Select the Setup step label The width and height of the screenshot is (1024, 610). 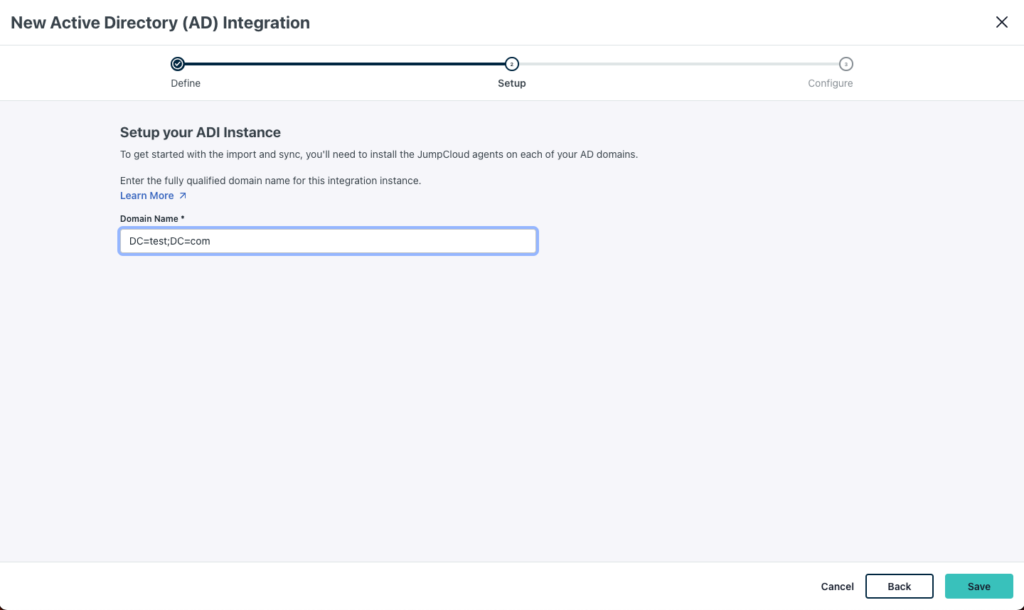pyautogui.click(x=512, y=84)
